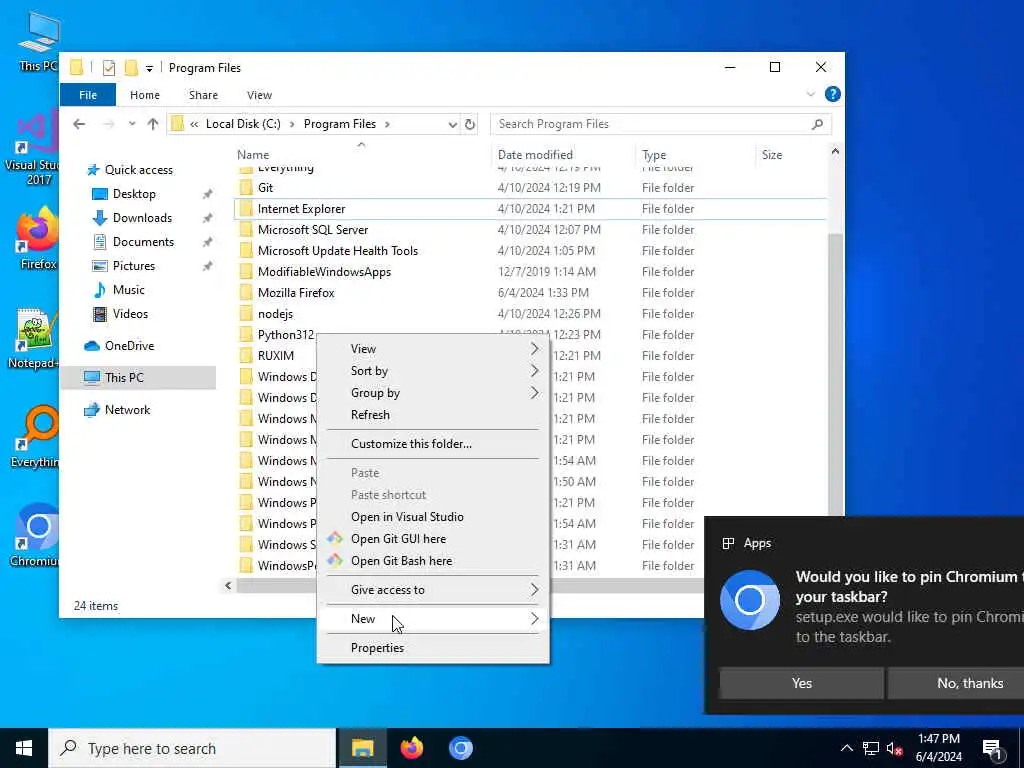Image resolution: width=1024 pixels, height=768 pixels.
Task: Click the vertical scrollbar up arrow
Action: click(835, 152)
